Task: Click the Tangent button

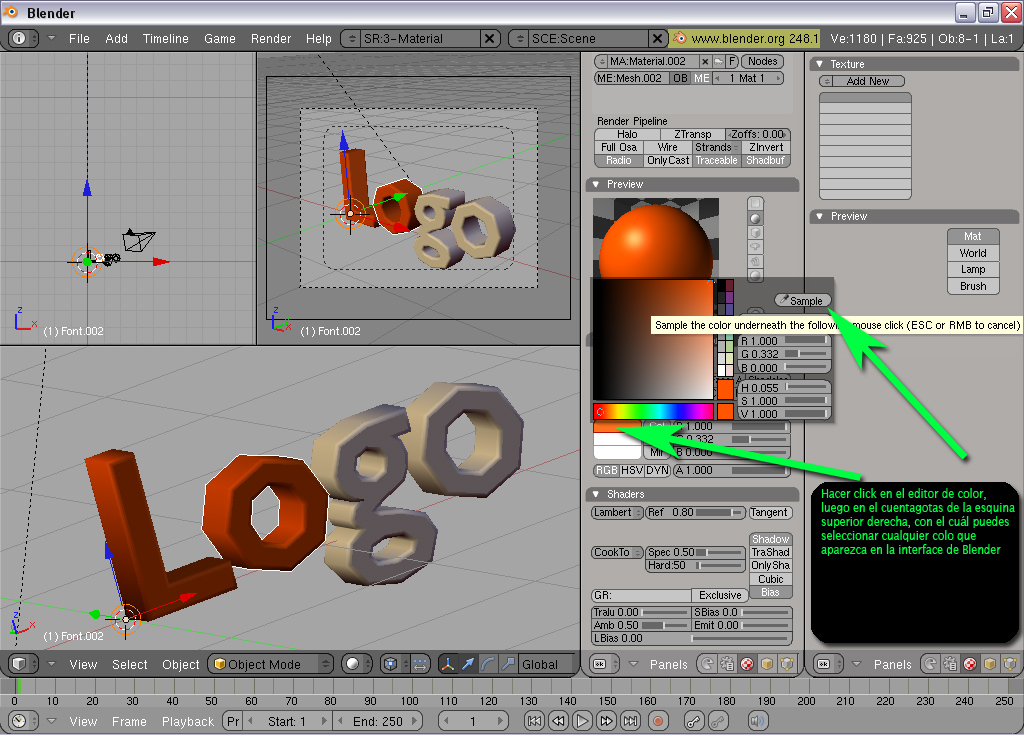Action: tap(769, 513)
